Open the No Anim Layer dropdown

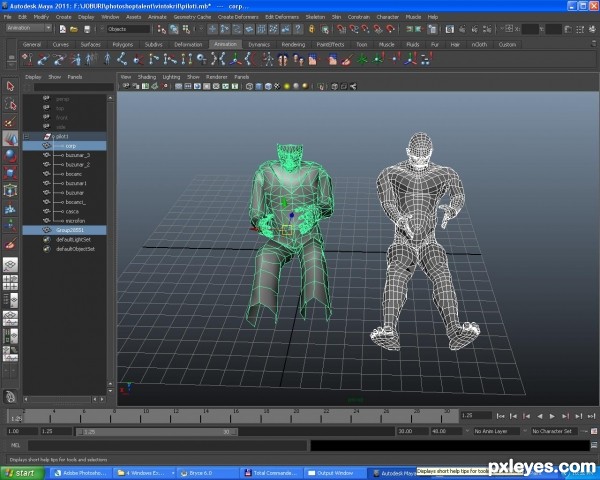[x=496, y=431]
